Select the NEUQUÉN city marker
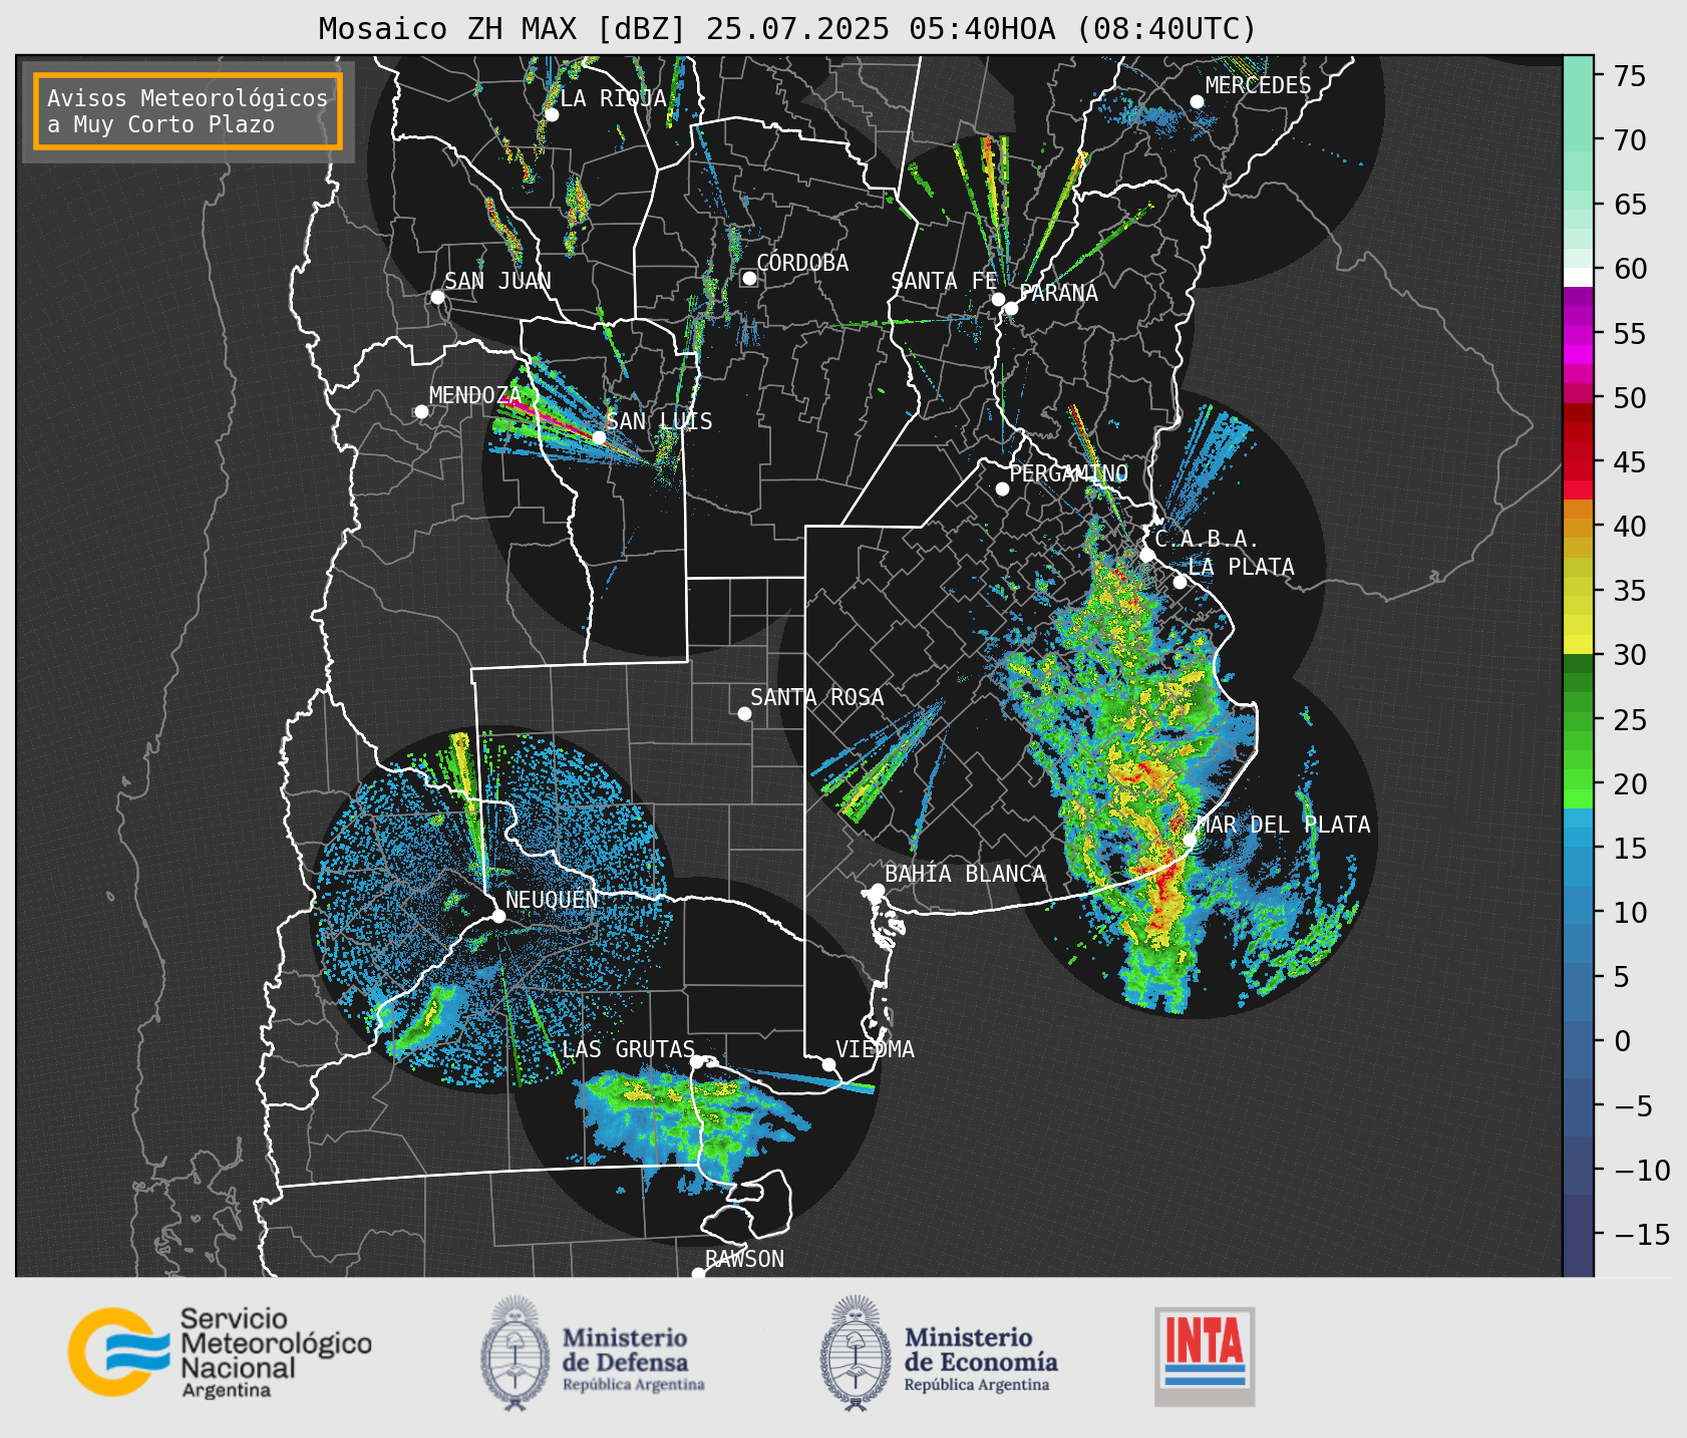Viewport: 1687px width, 1438px height. pos(498,916)
